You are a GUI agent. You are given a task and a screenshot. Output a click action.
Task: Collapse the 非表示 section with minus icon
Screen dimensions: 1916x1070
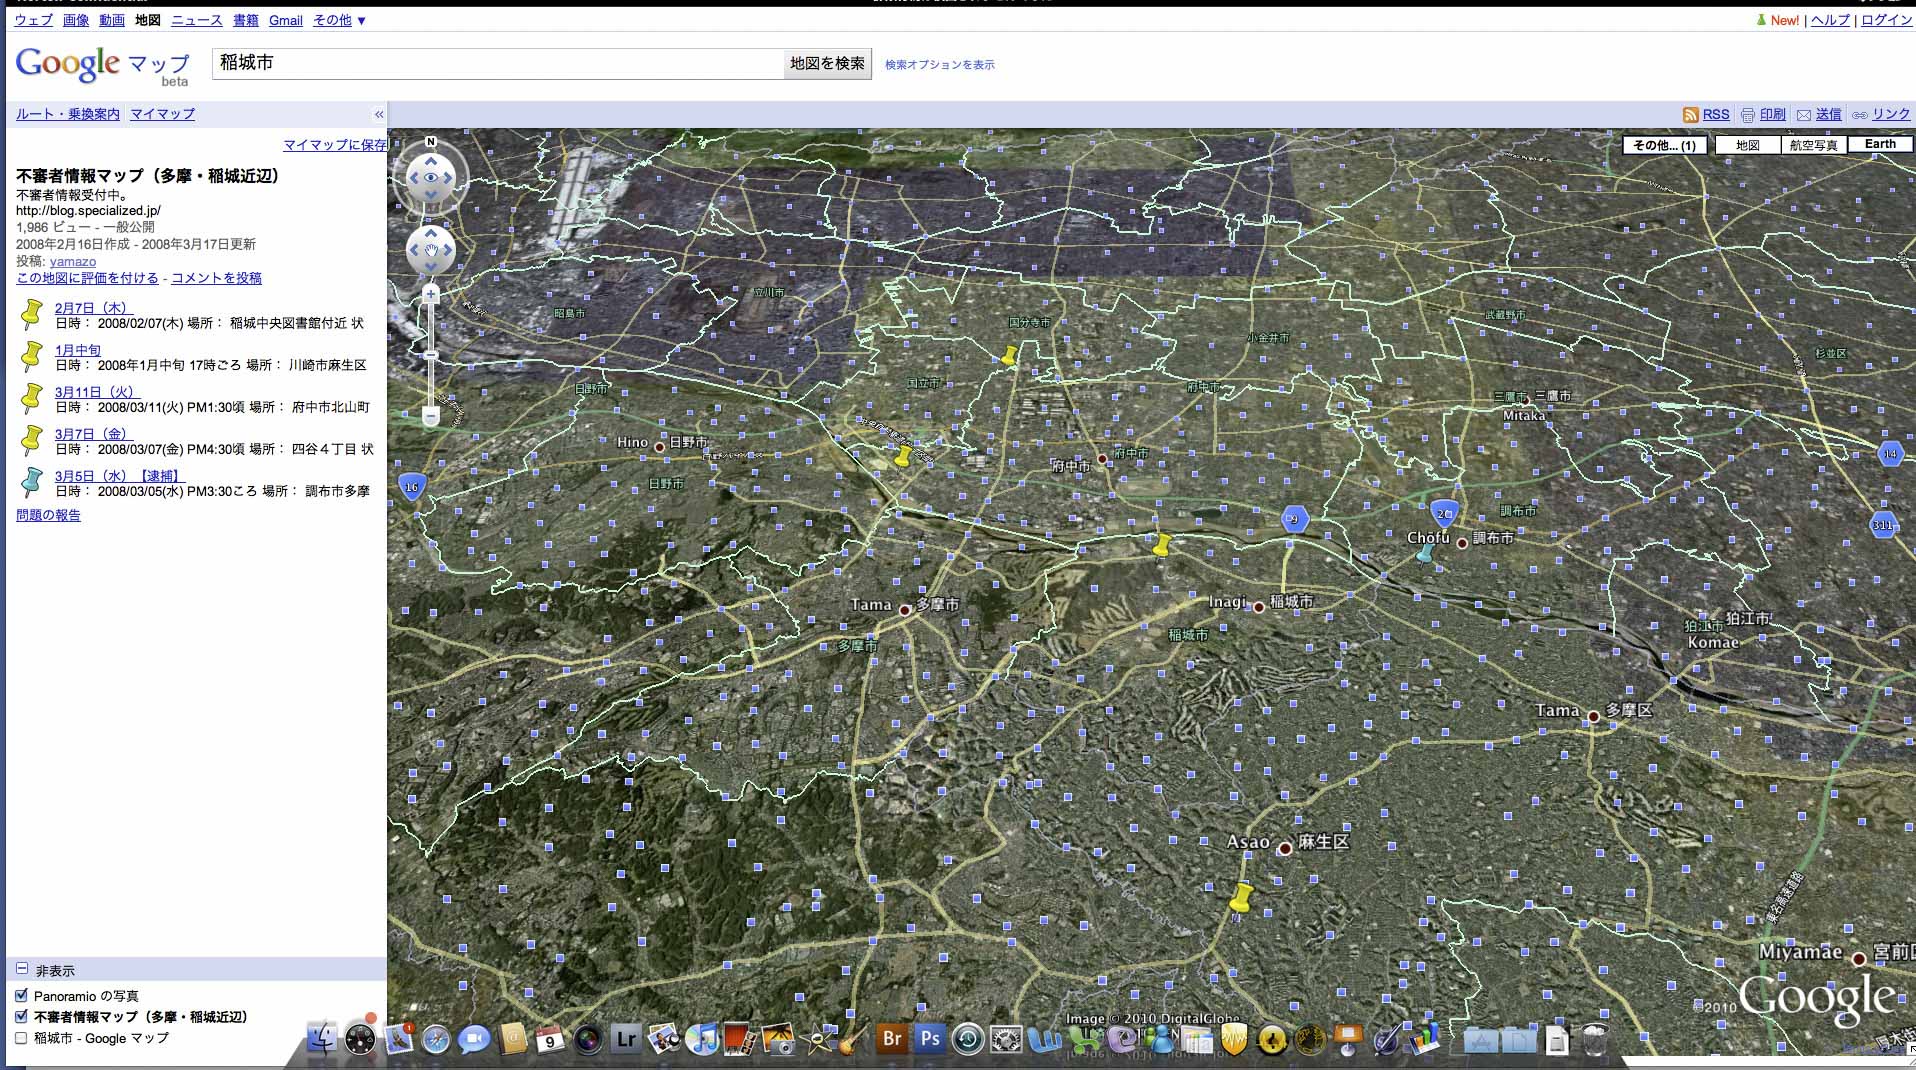[21, 970]
